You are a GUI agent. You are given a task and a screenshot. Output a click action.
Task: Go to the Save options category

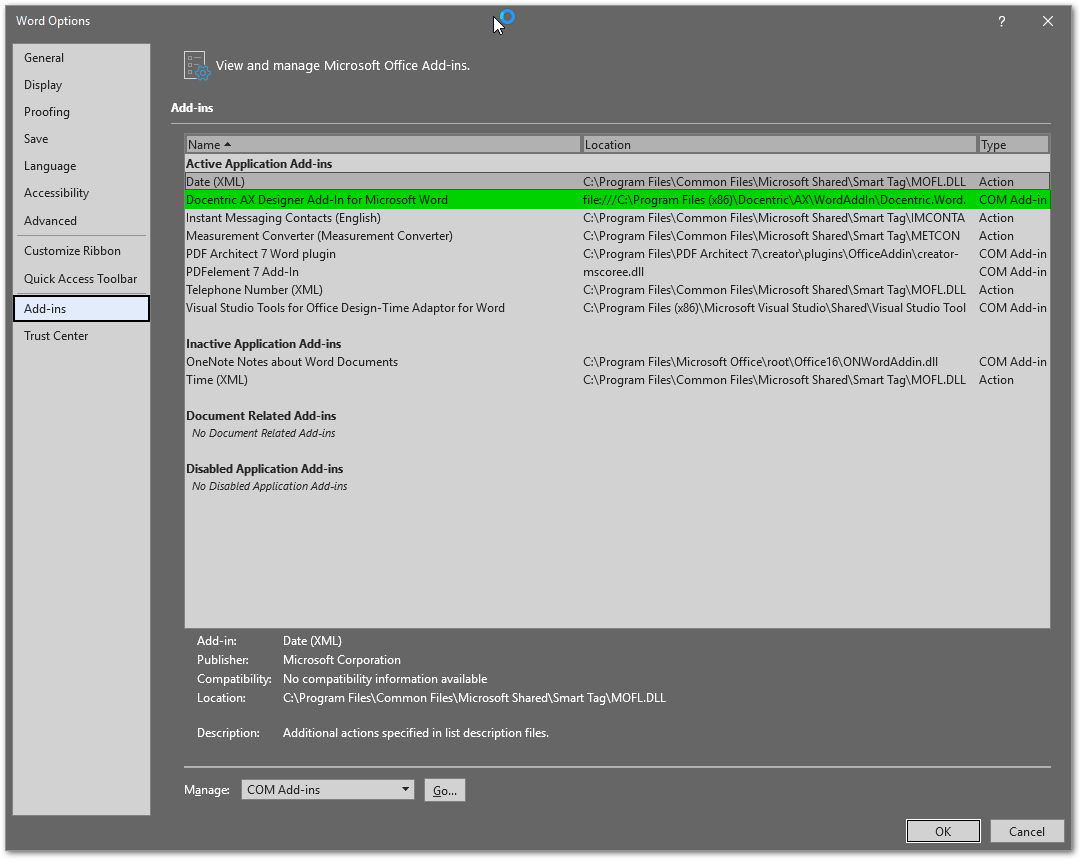(81, 139)
